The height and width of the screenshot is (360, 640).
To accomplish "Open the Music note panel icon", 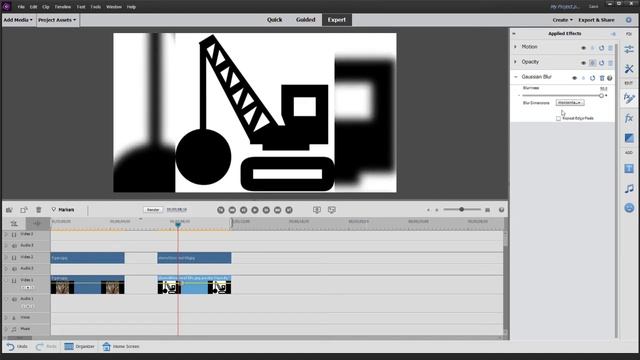I will pos(629,188).
